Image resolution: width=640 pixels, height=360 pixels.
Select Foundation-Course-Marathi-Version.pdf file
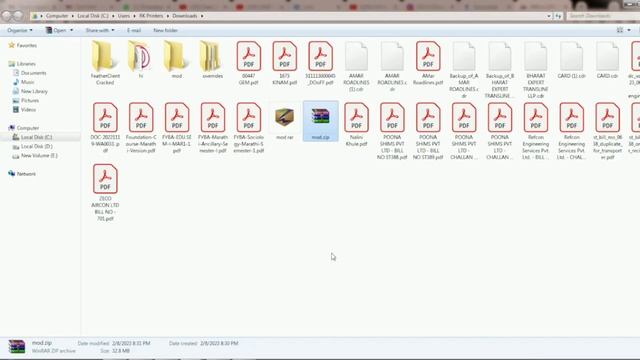click(141, 127)
